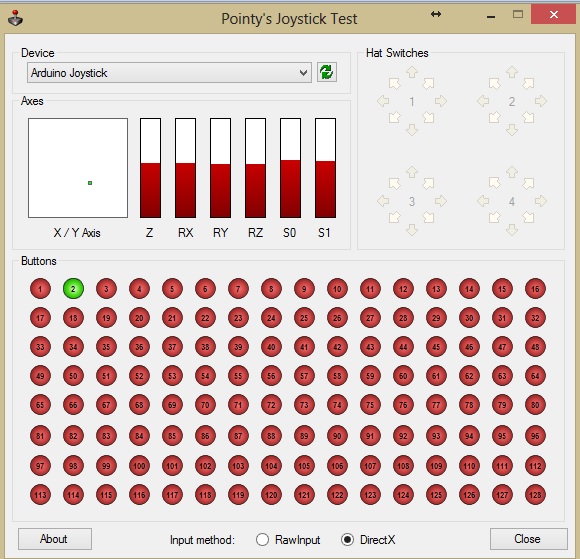The height and width of the screenshot is (559, 580).
Task: Click the double-arrow icon in title bar
Action: [436, 14]
